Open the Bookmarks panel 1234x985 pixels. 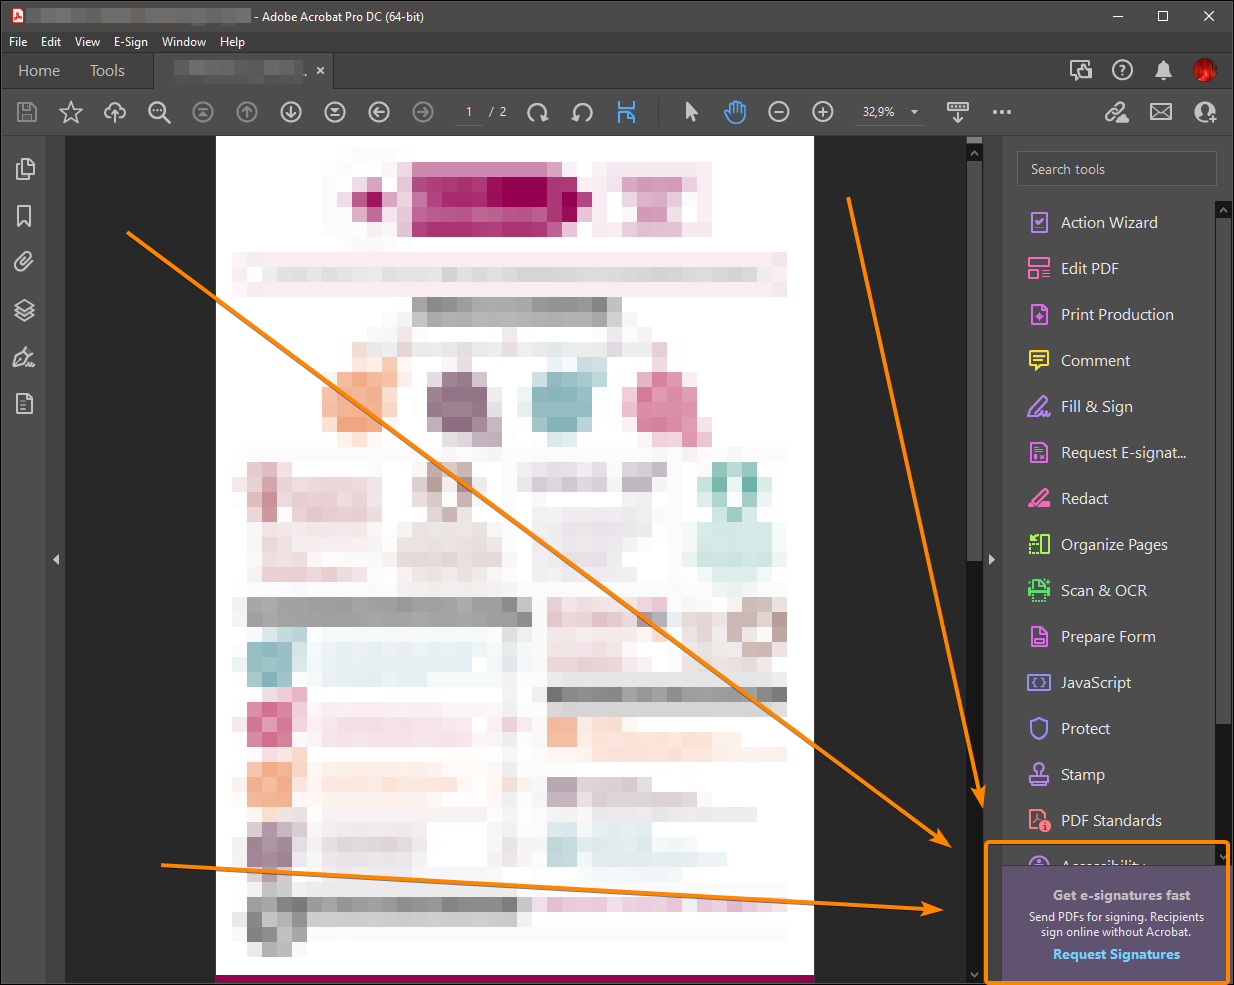point(24,216)
